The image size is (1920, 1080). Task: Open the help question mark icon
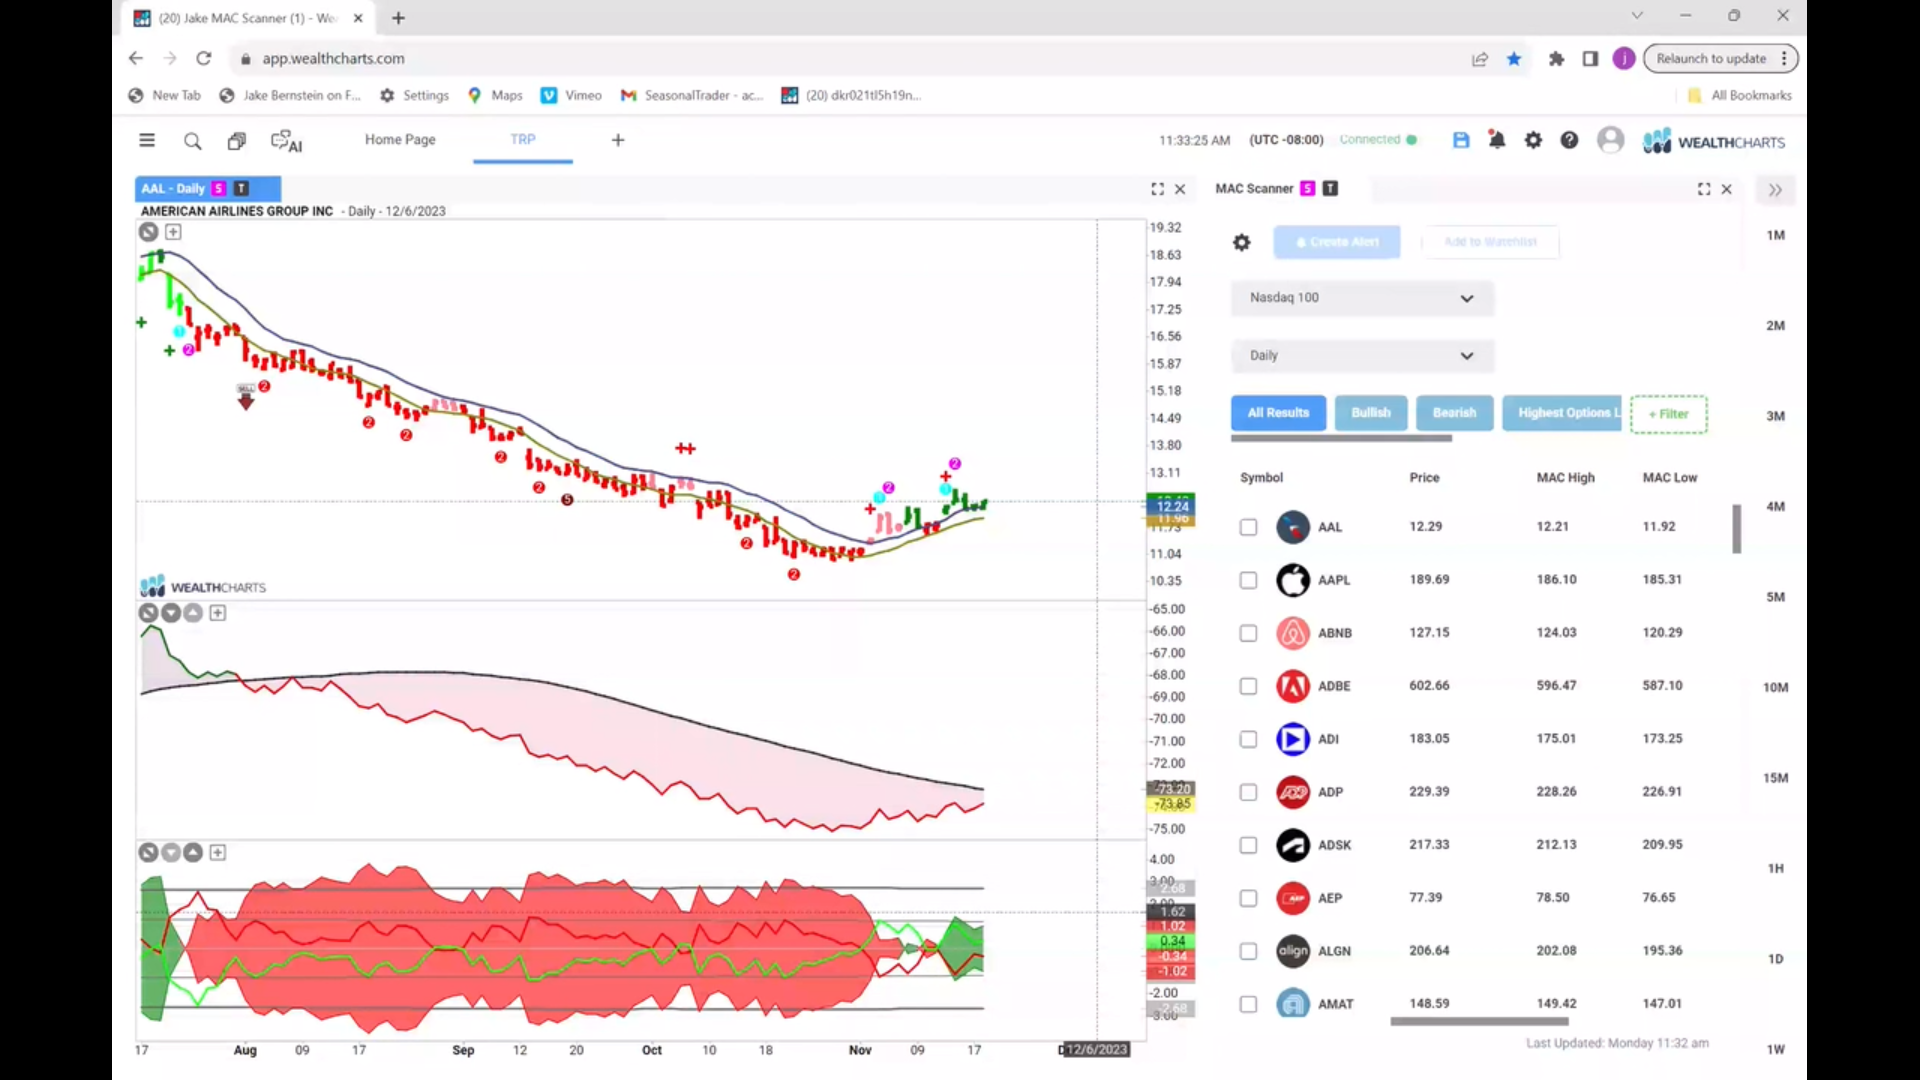1569,140
